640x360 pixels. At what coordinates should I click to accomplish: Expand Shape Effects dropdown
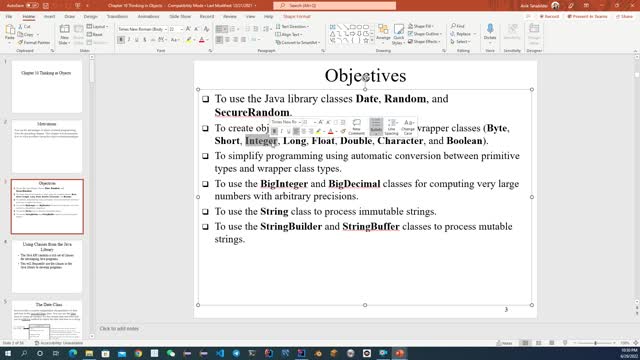tap(424, 42)
